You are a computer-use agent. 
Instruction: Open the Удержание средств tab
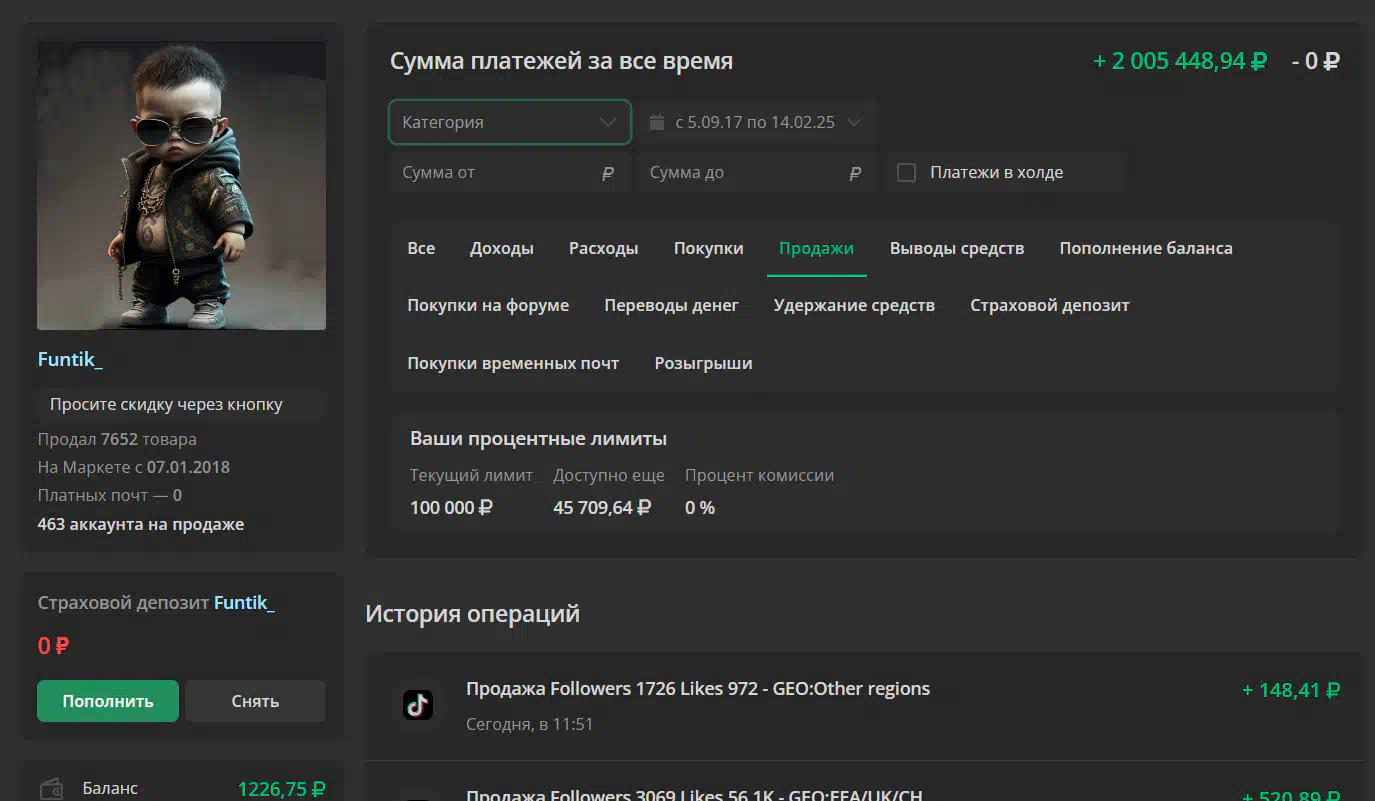[854, 305]
